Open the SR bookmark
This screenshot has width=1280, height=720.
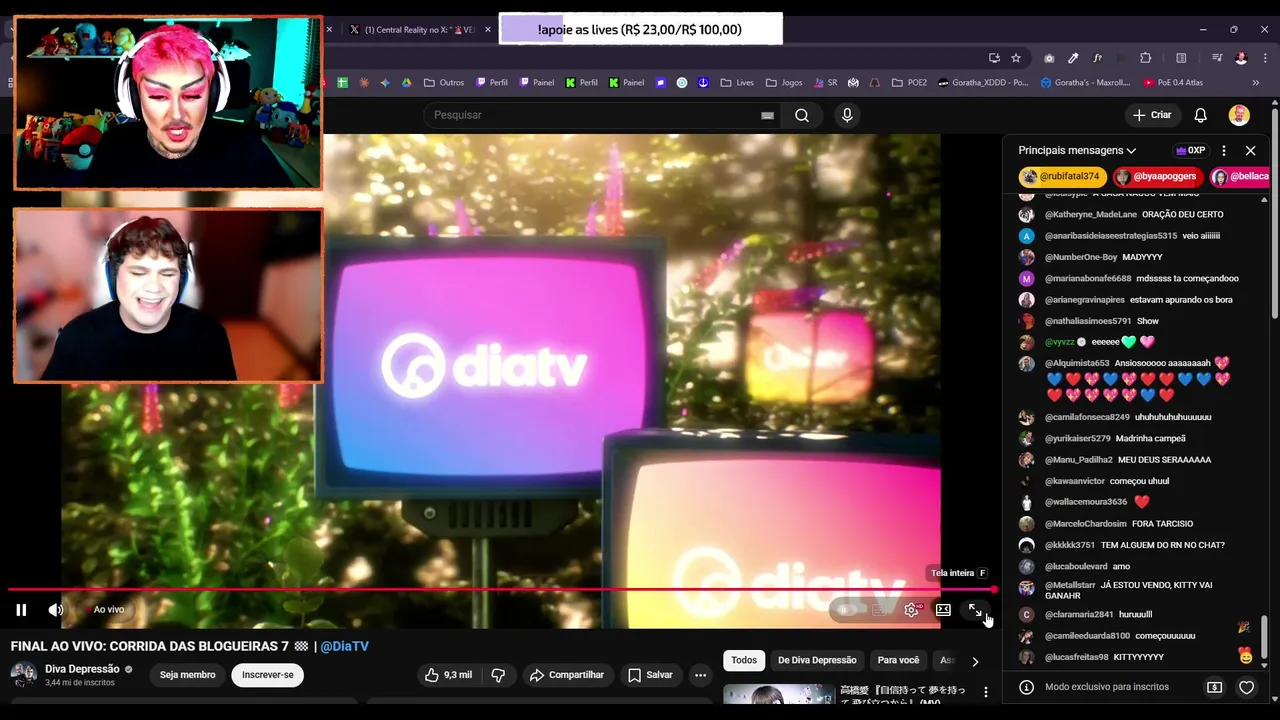coord(825,83)
